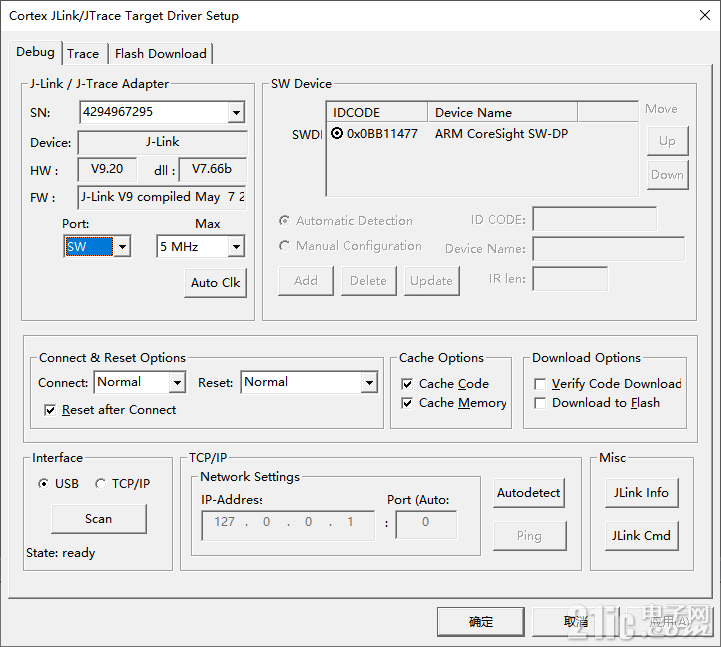Cancel with the 取消 button
Image resolution: width=721 pixels, height=647 pixels.
(x=576, y=622)
